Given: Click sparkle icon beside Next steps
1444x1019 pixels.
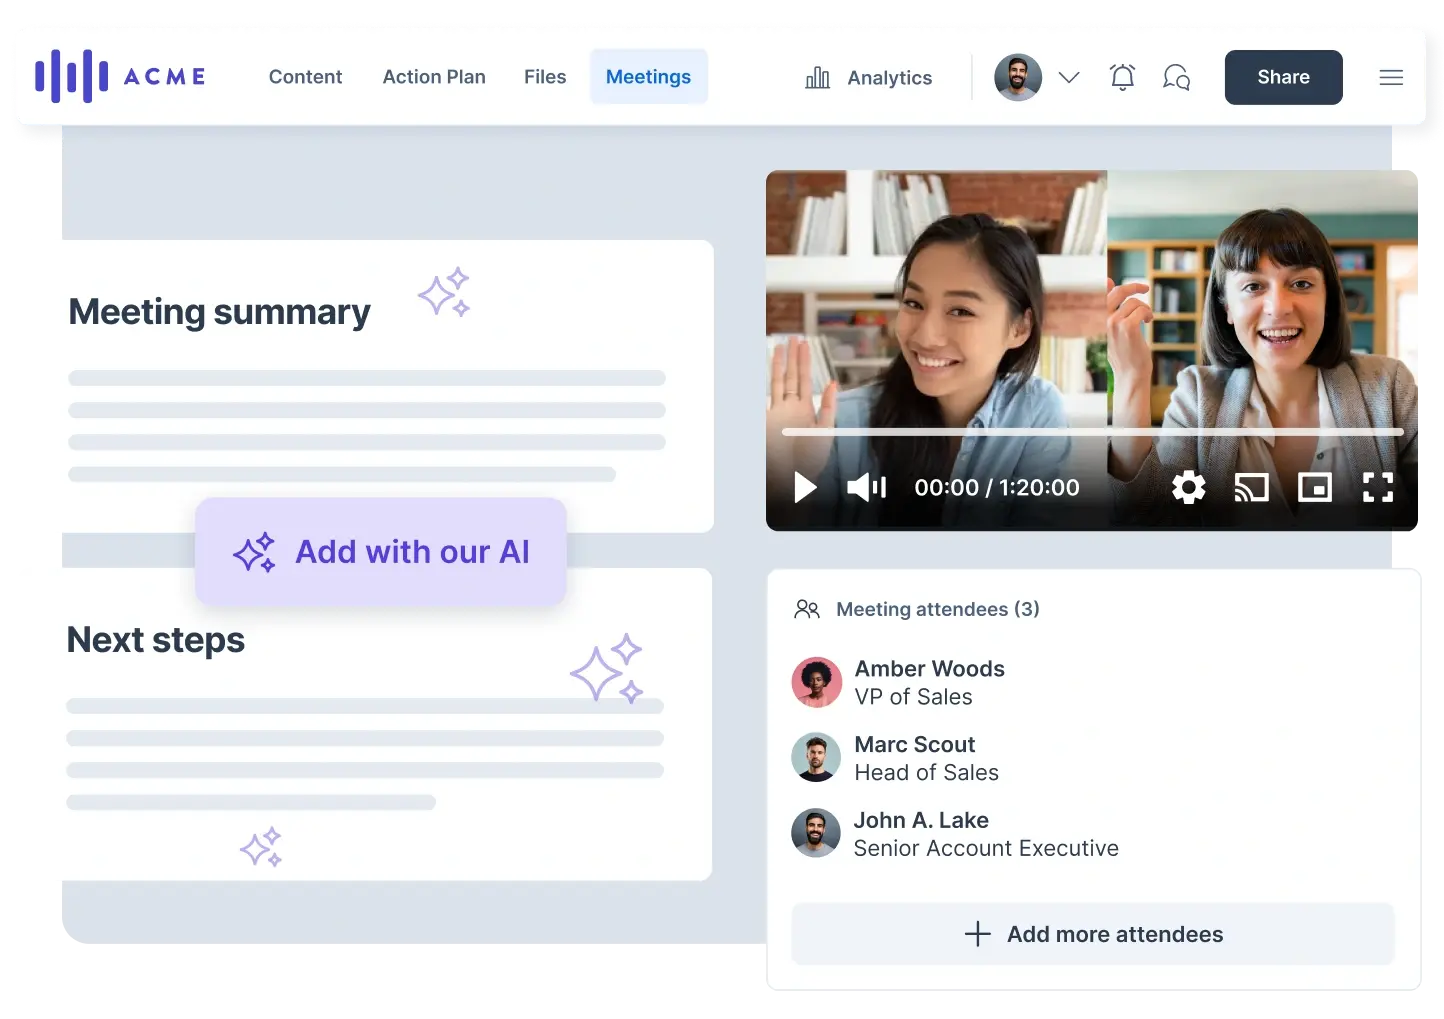Looking at the screenshot, I should [x=607, y=668].
